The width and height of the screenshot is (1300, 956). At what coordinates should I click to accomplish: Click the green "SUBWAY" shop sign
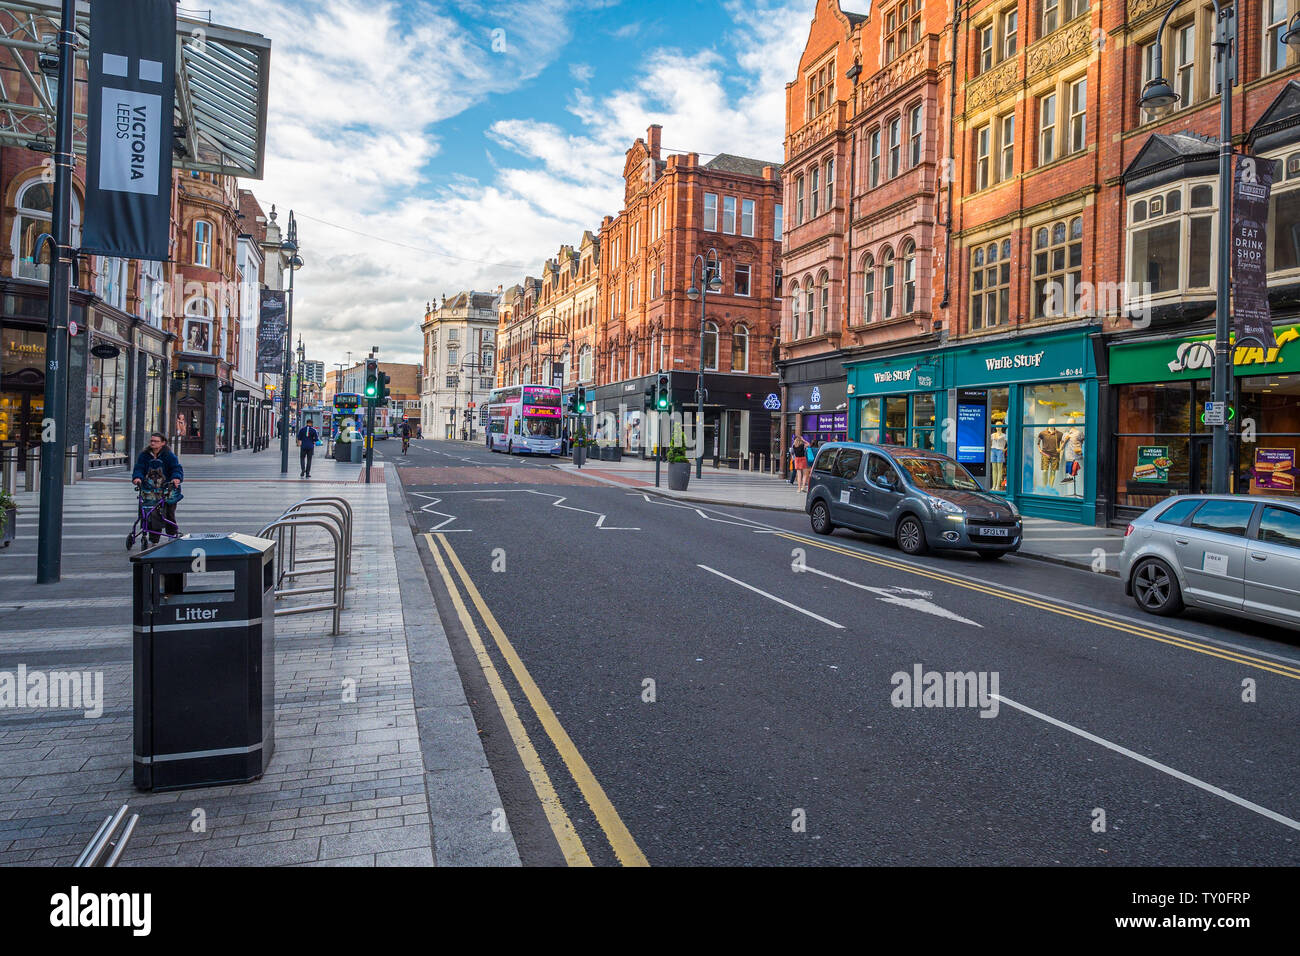coord(1232,352)
